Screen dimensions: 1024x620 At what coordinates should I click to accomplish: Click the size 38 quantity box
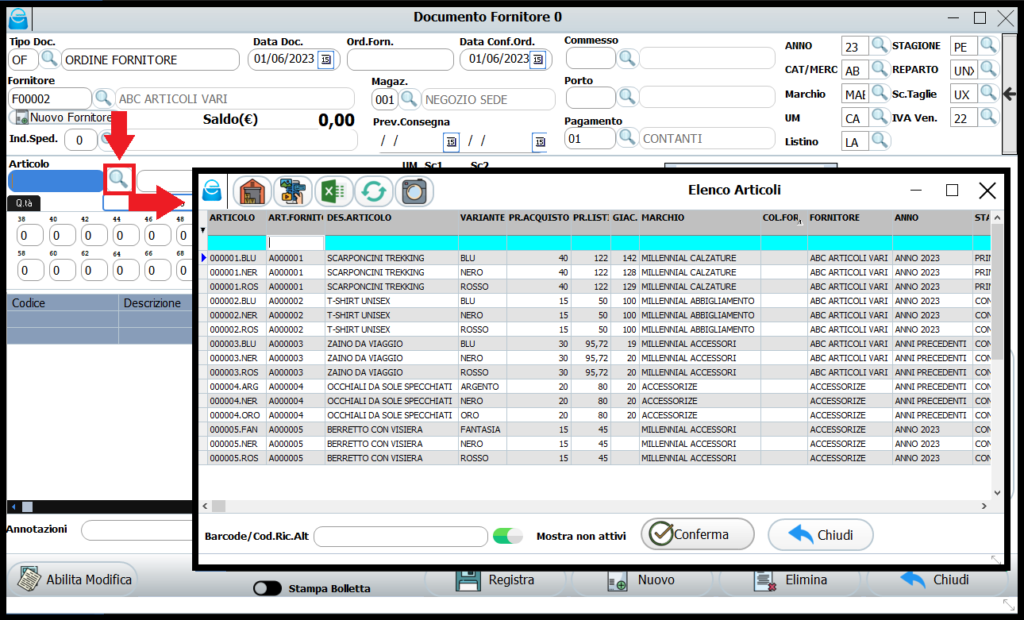[x=30, y=235]
